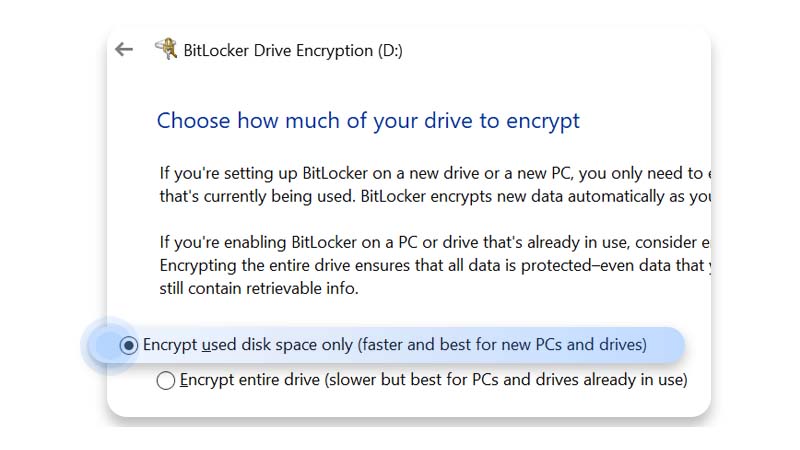800x450 pixels.
Task: Click line starting 'that's currently being used'
Action: click(435, 196)
